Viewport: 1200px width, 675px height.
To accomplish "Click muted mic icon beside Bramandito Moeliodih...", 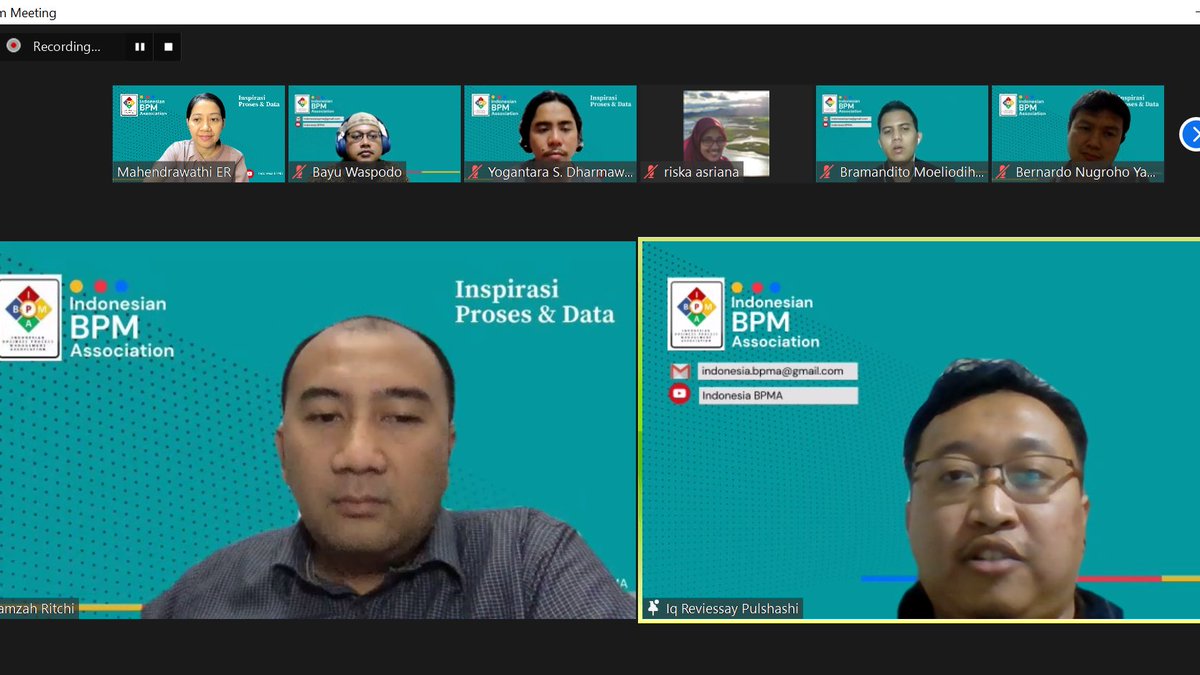I will (x=827, y=172).
